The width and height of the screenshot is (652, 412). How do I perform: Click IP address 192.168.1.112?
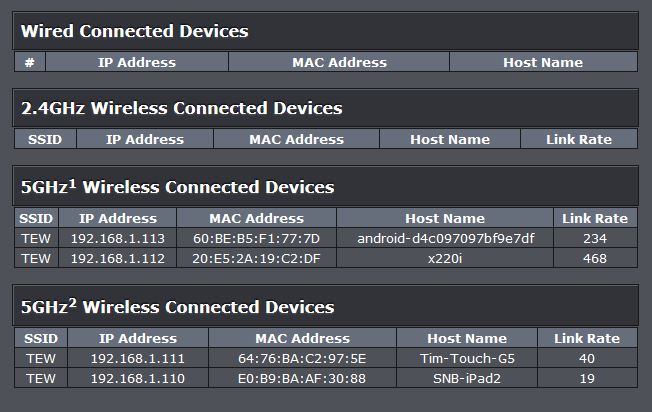[118, 259]
